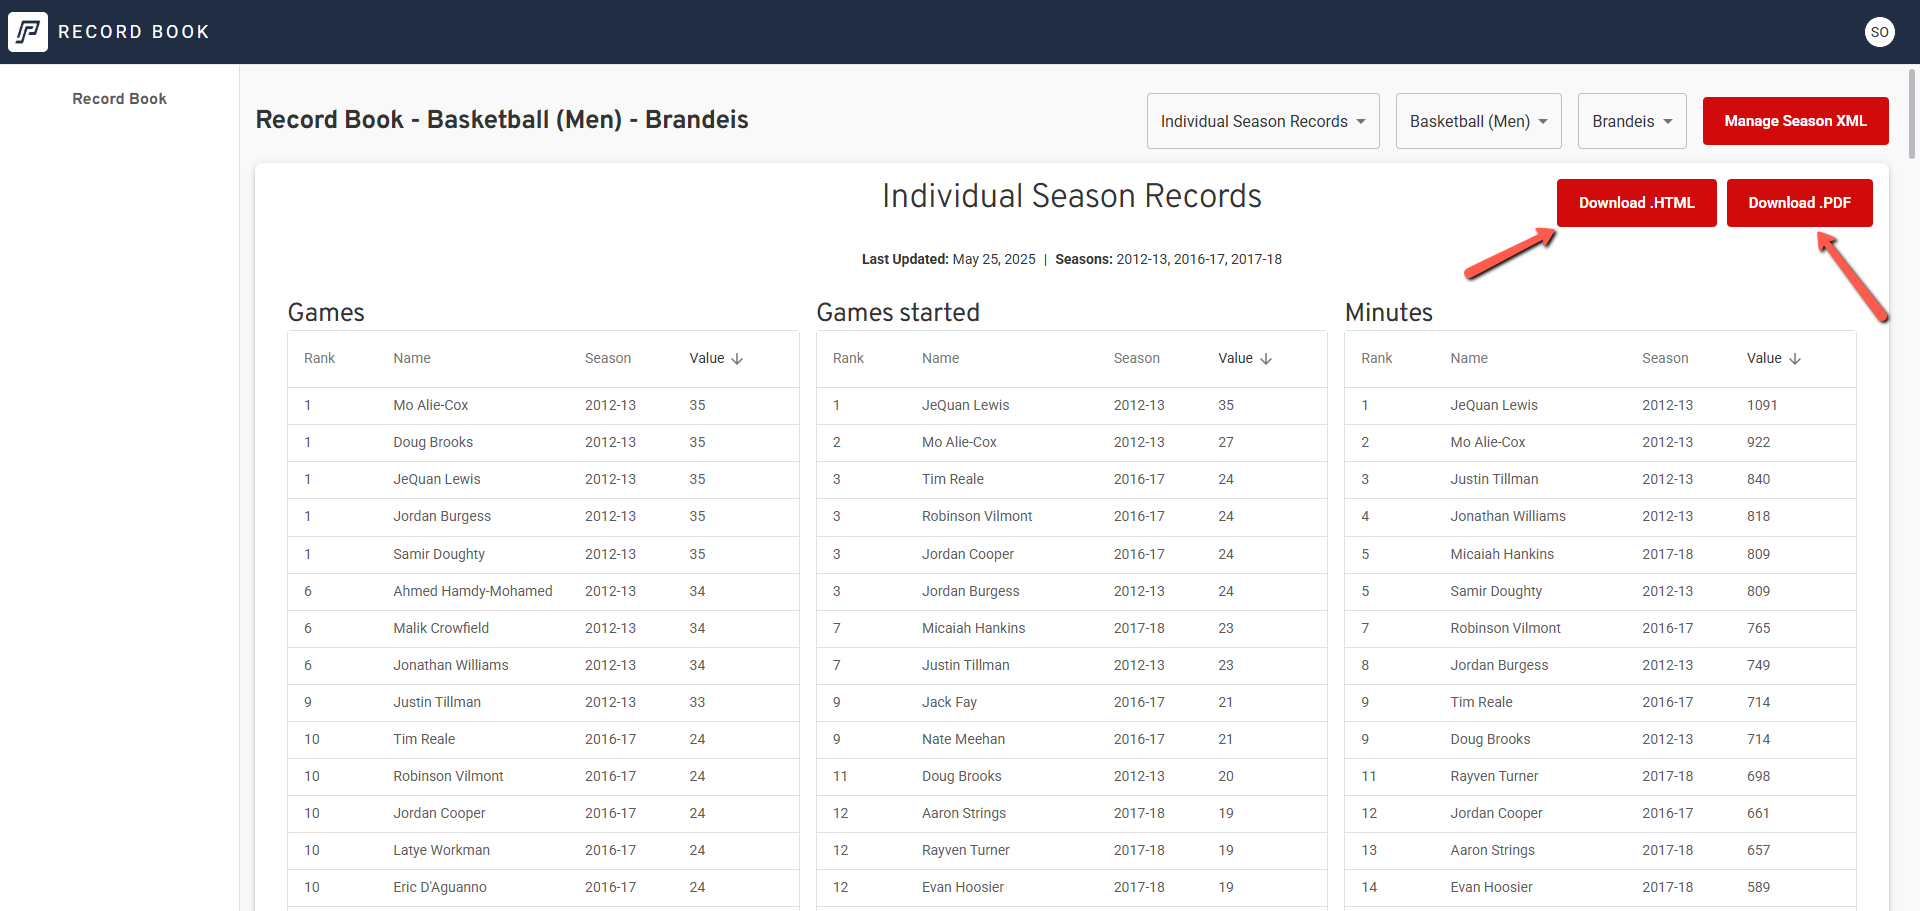The height and width of the screenshot is (911, 1920).
Task: Open the Brandeis school dropdown
Action: 1632,121
